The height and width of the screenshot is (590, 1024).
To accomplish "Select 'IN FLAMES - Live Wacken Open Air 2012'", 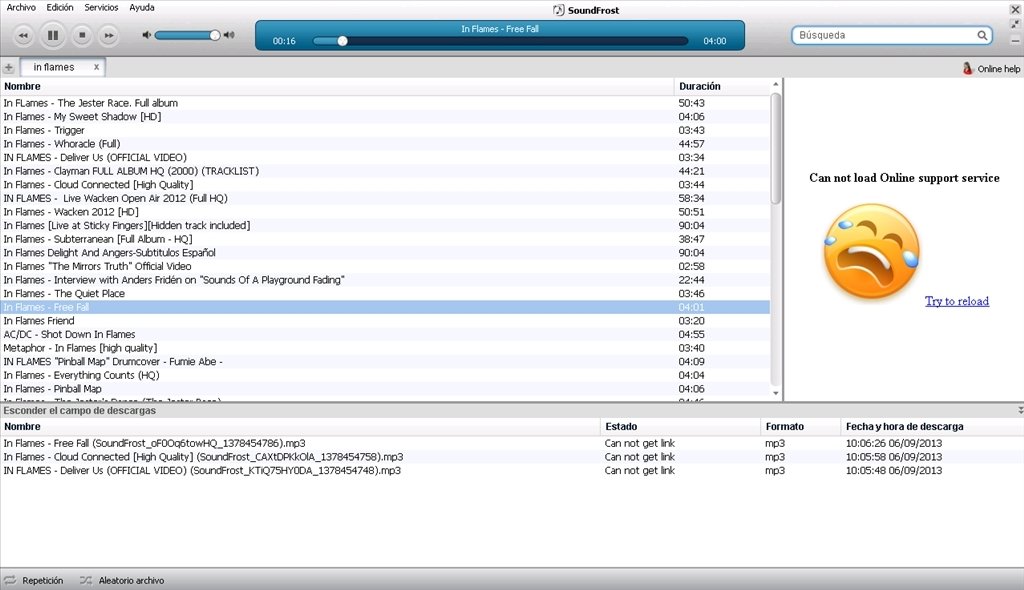I will 385,198.
